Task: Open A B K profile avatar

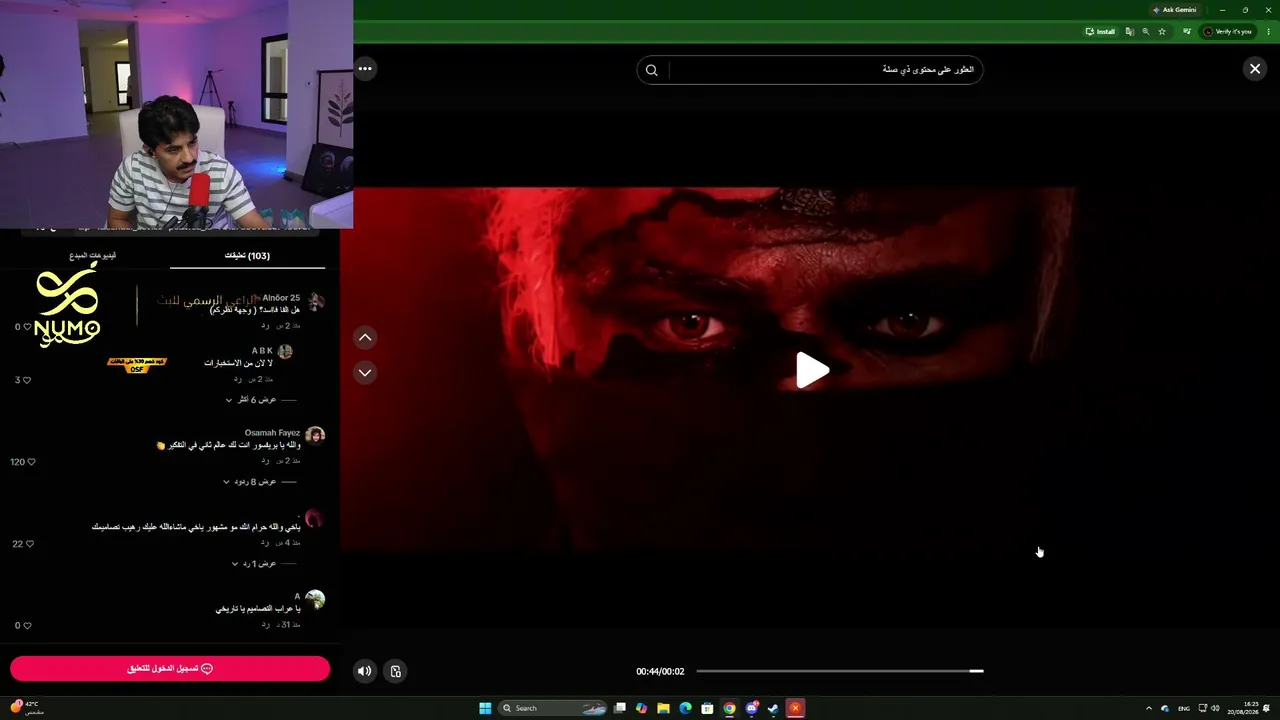Action: (285, 352)
